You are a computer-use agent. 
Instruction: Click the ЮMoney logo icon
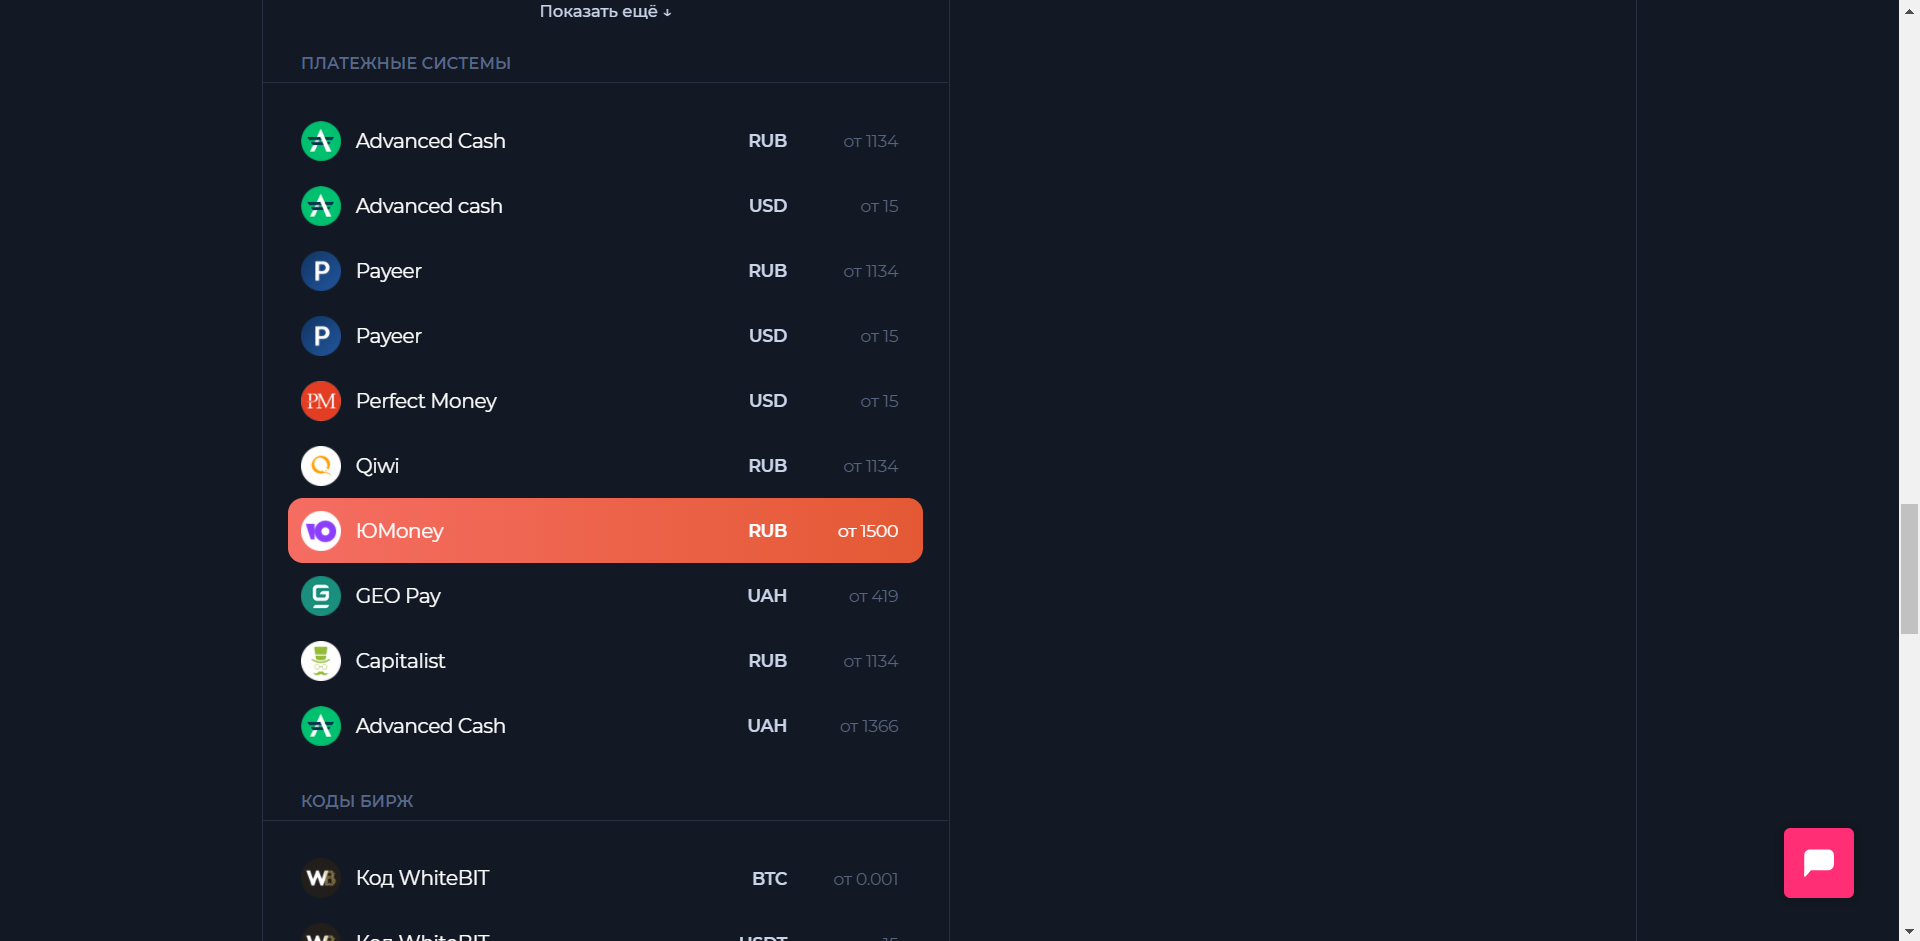tap(321, 531)
